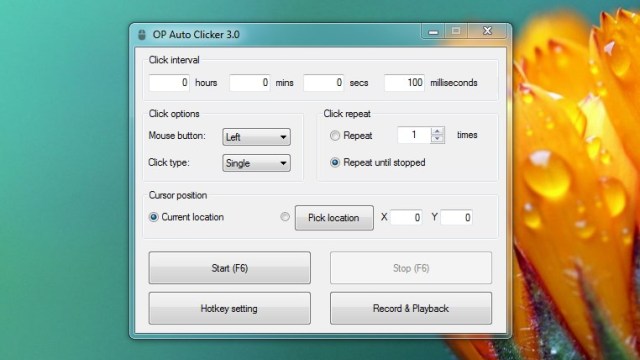This screenshot has height=360, width=640.
Task: Select the radio button beside Pick location
Action: tap(285, 217)
